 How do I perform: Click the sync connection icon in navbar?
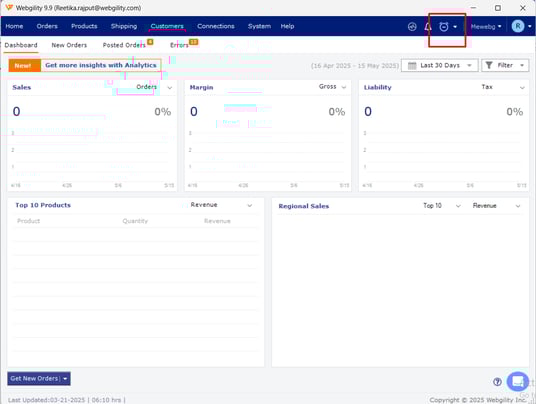click(412, 26)
